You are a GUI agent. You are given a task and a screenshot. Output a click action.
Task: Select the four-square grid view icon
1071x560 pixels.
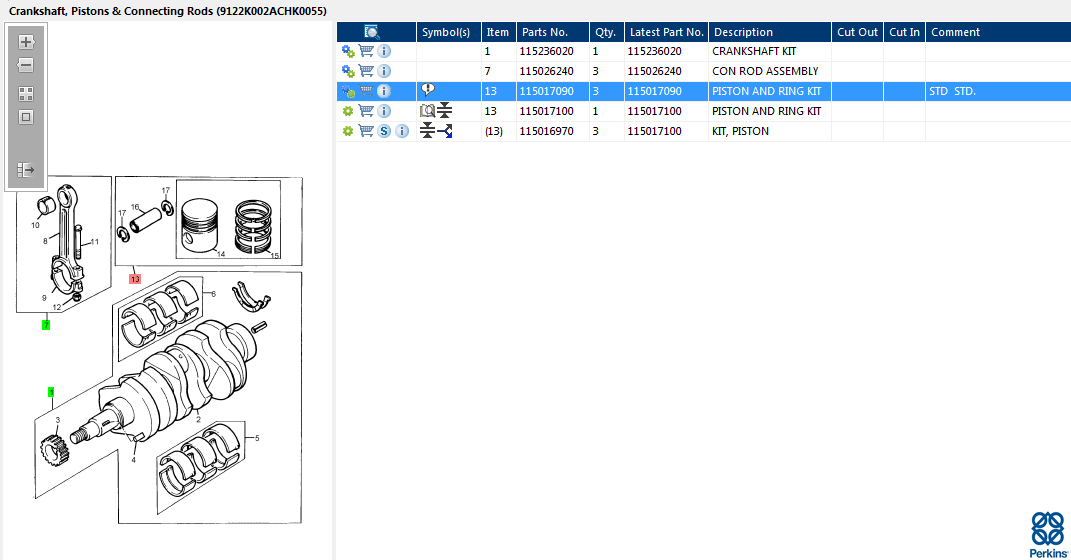click(26, 94)
